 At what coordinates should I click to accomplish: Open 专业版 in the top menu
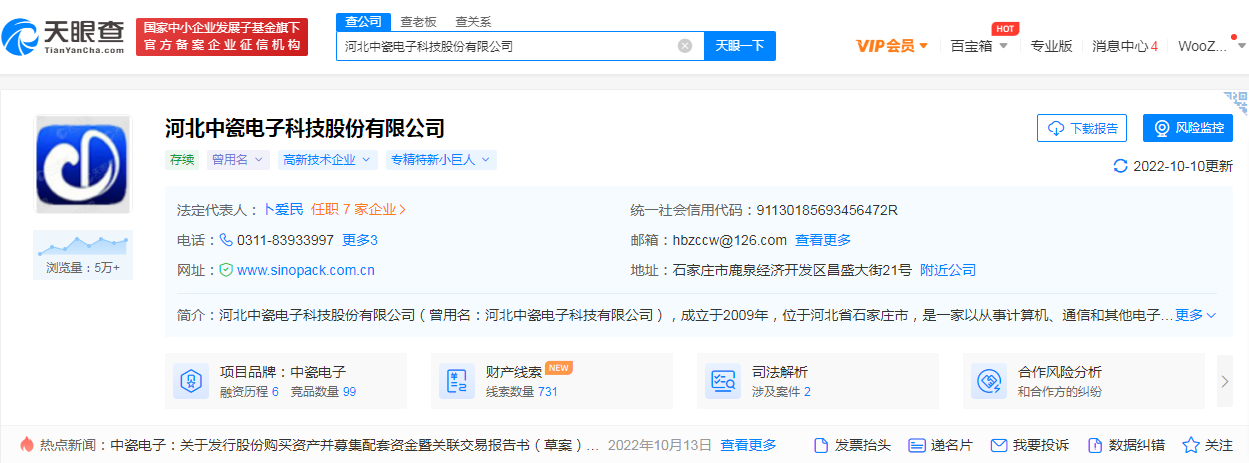pyautogui.click(x=1052, y=46)
